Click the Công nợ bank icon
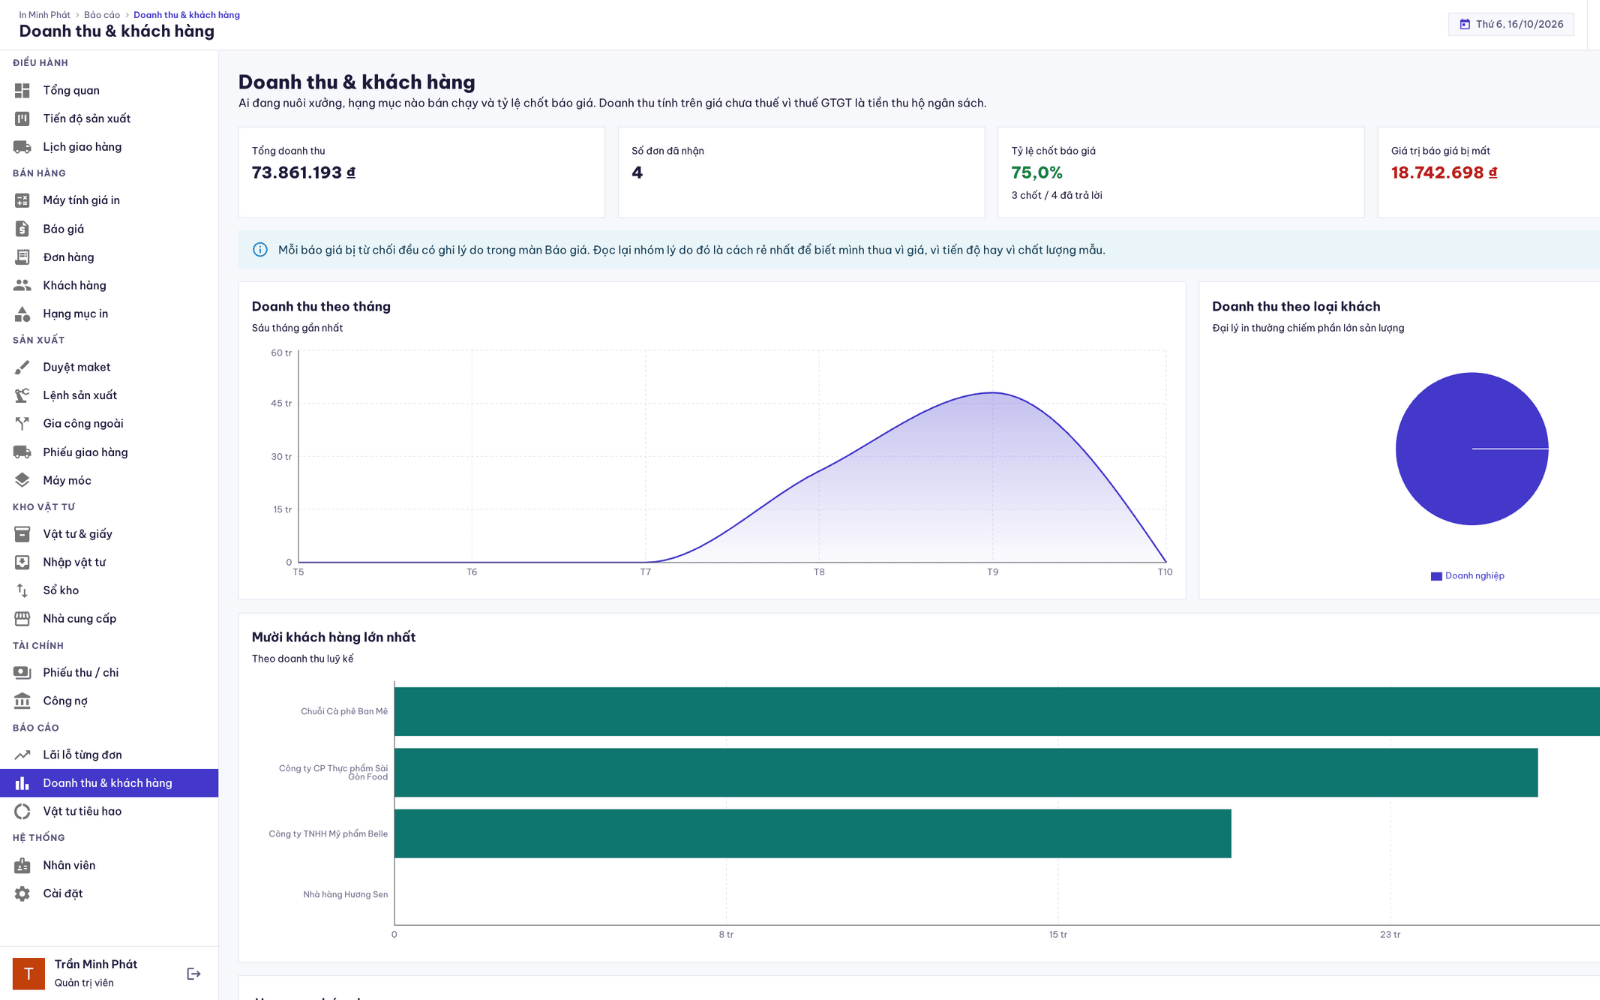 point(22,701)
